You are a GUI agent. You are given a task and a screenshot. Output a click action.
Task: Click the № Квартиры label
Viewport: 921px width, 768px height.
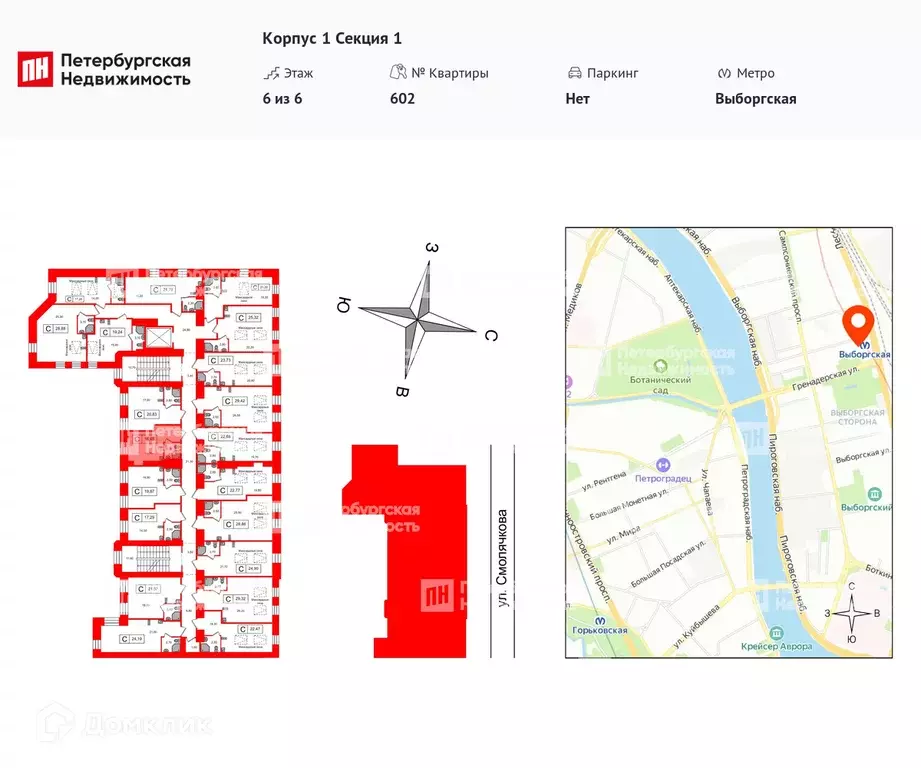click(450, 73)
